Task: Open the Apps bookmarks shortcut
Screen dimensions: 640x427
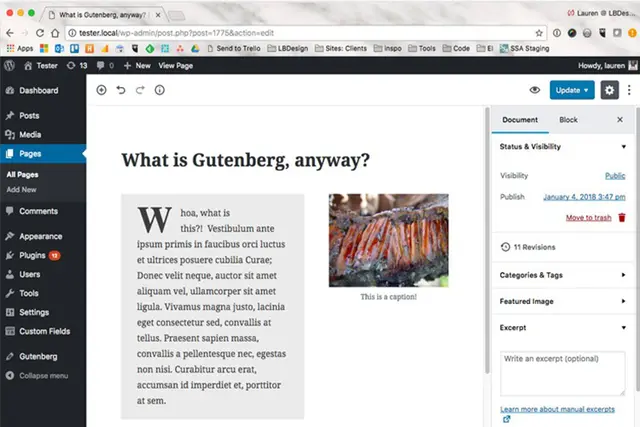Action: coord(20,48)
